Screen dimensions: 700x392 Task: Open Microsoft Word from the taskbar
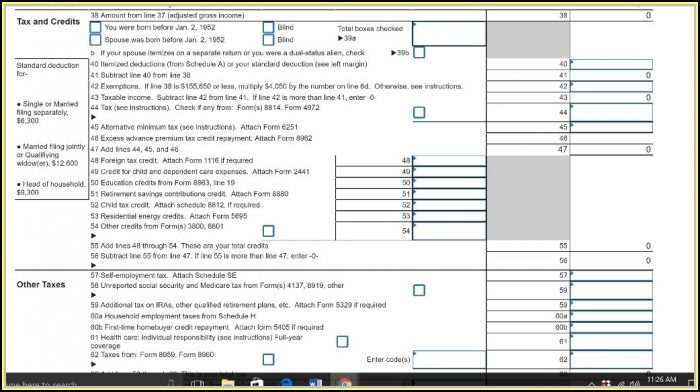[316, 383]
